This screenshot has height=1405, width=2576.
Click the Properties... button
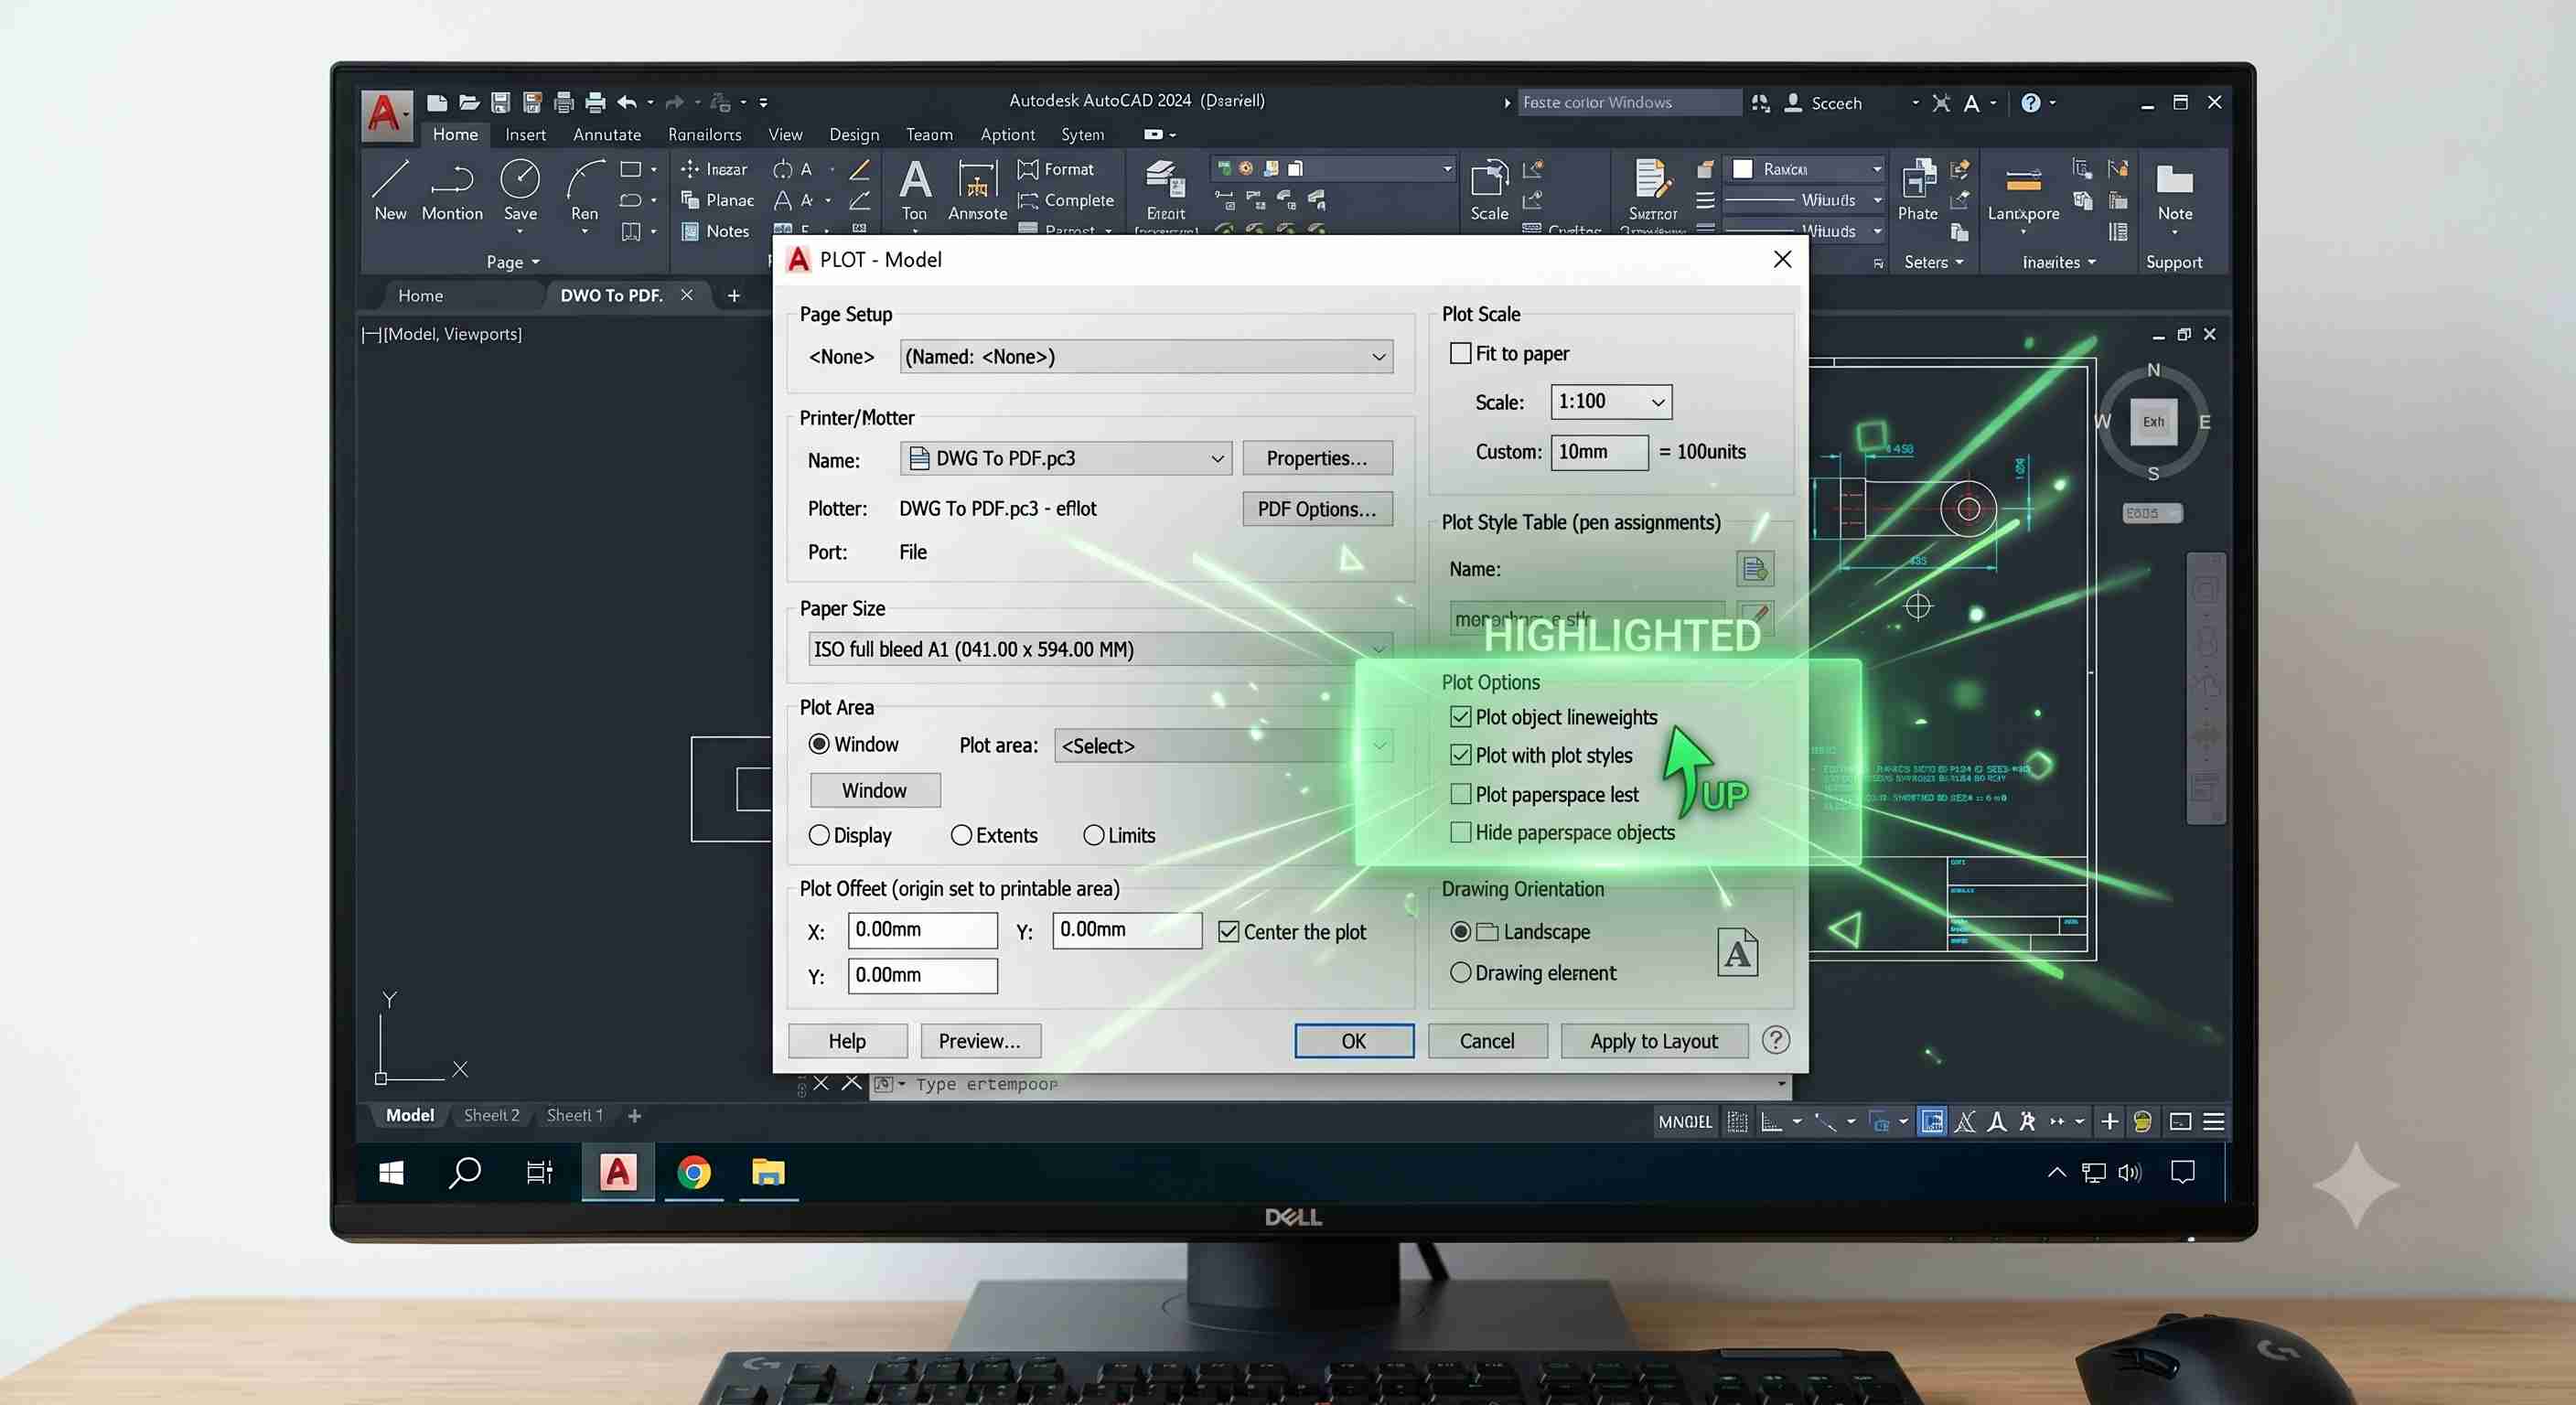[1317, 458]
